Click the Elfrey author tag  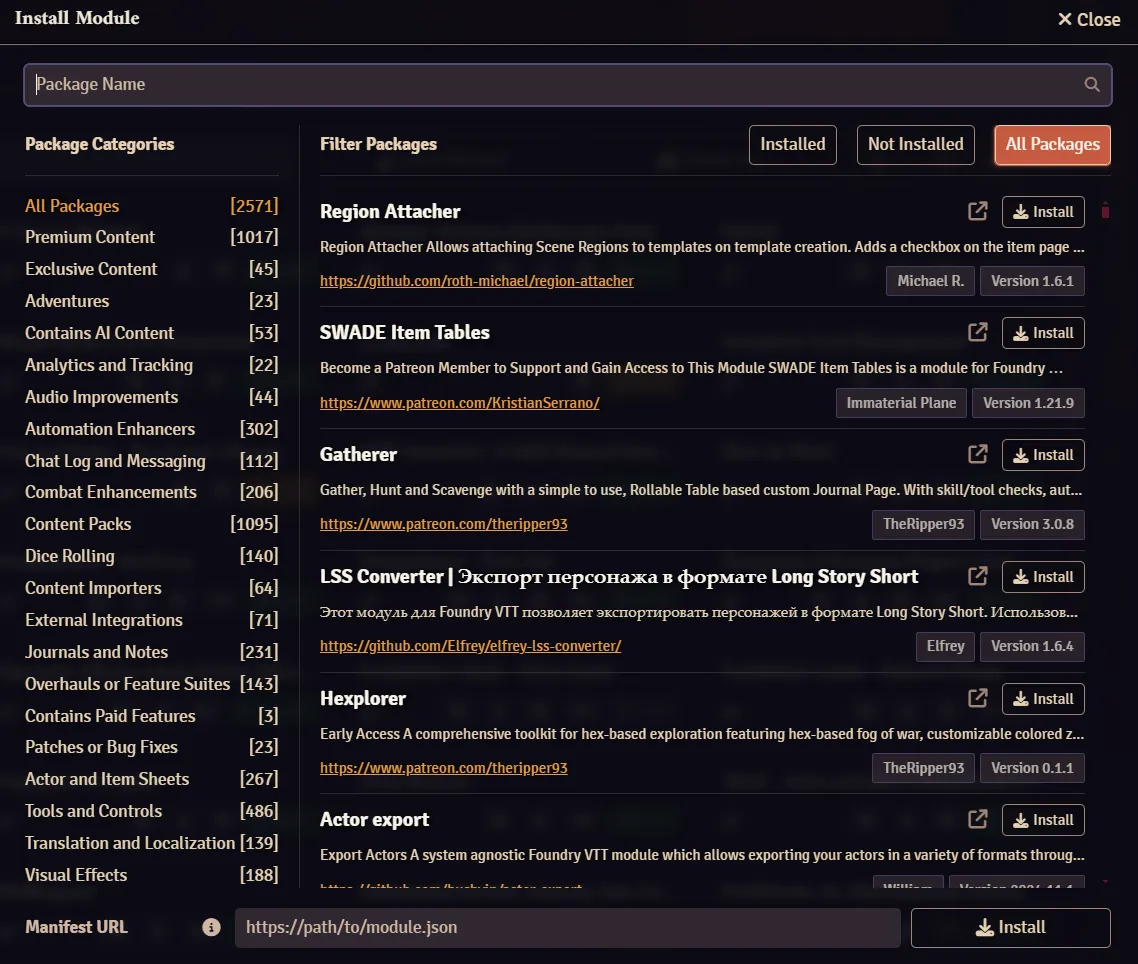coord(945,646)
